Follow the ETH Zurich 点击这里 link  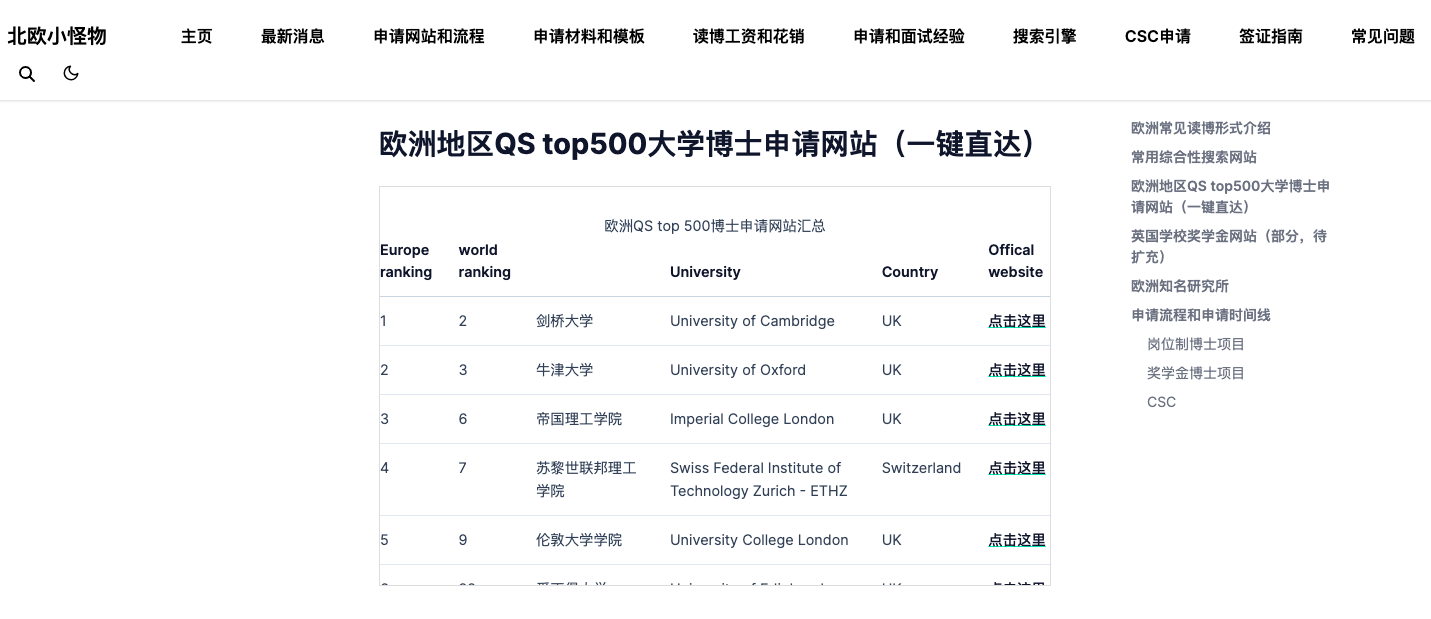tap(1017, 468)
